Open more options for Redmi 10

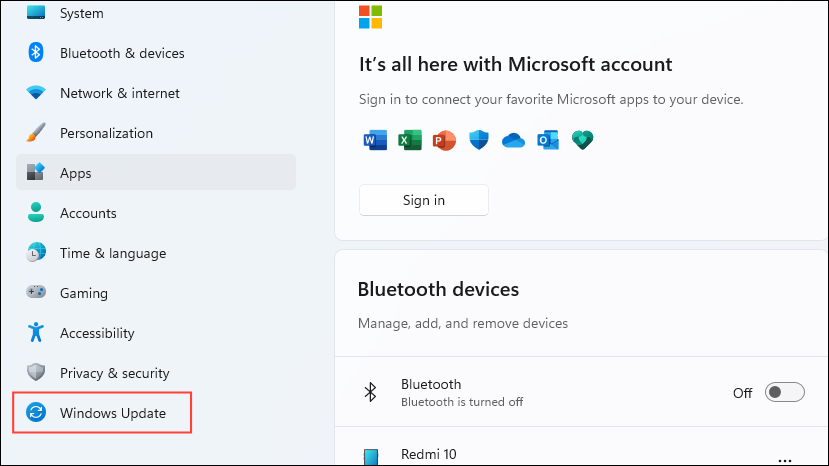[785, 460]
